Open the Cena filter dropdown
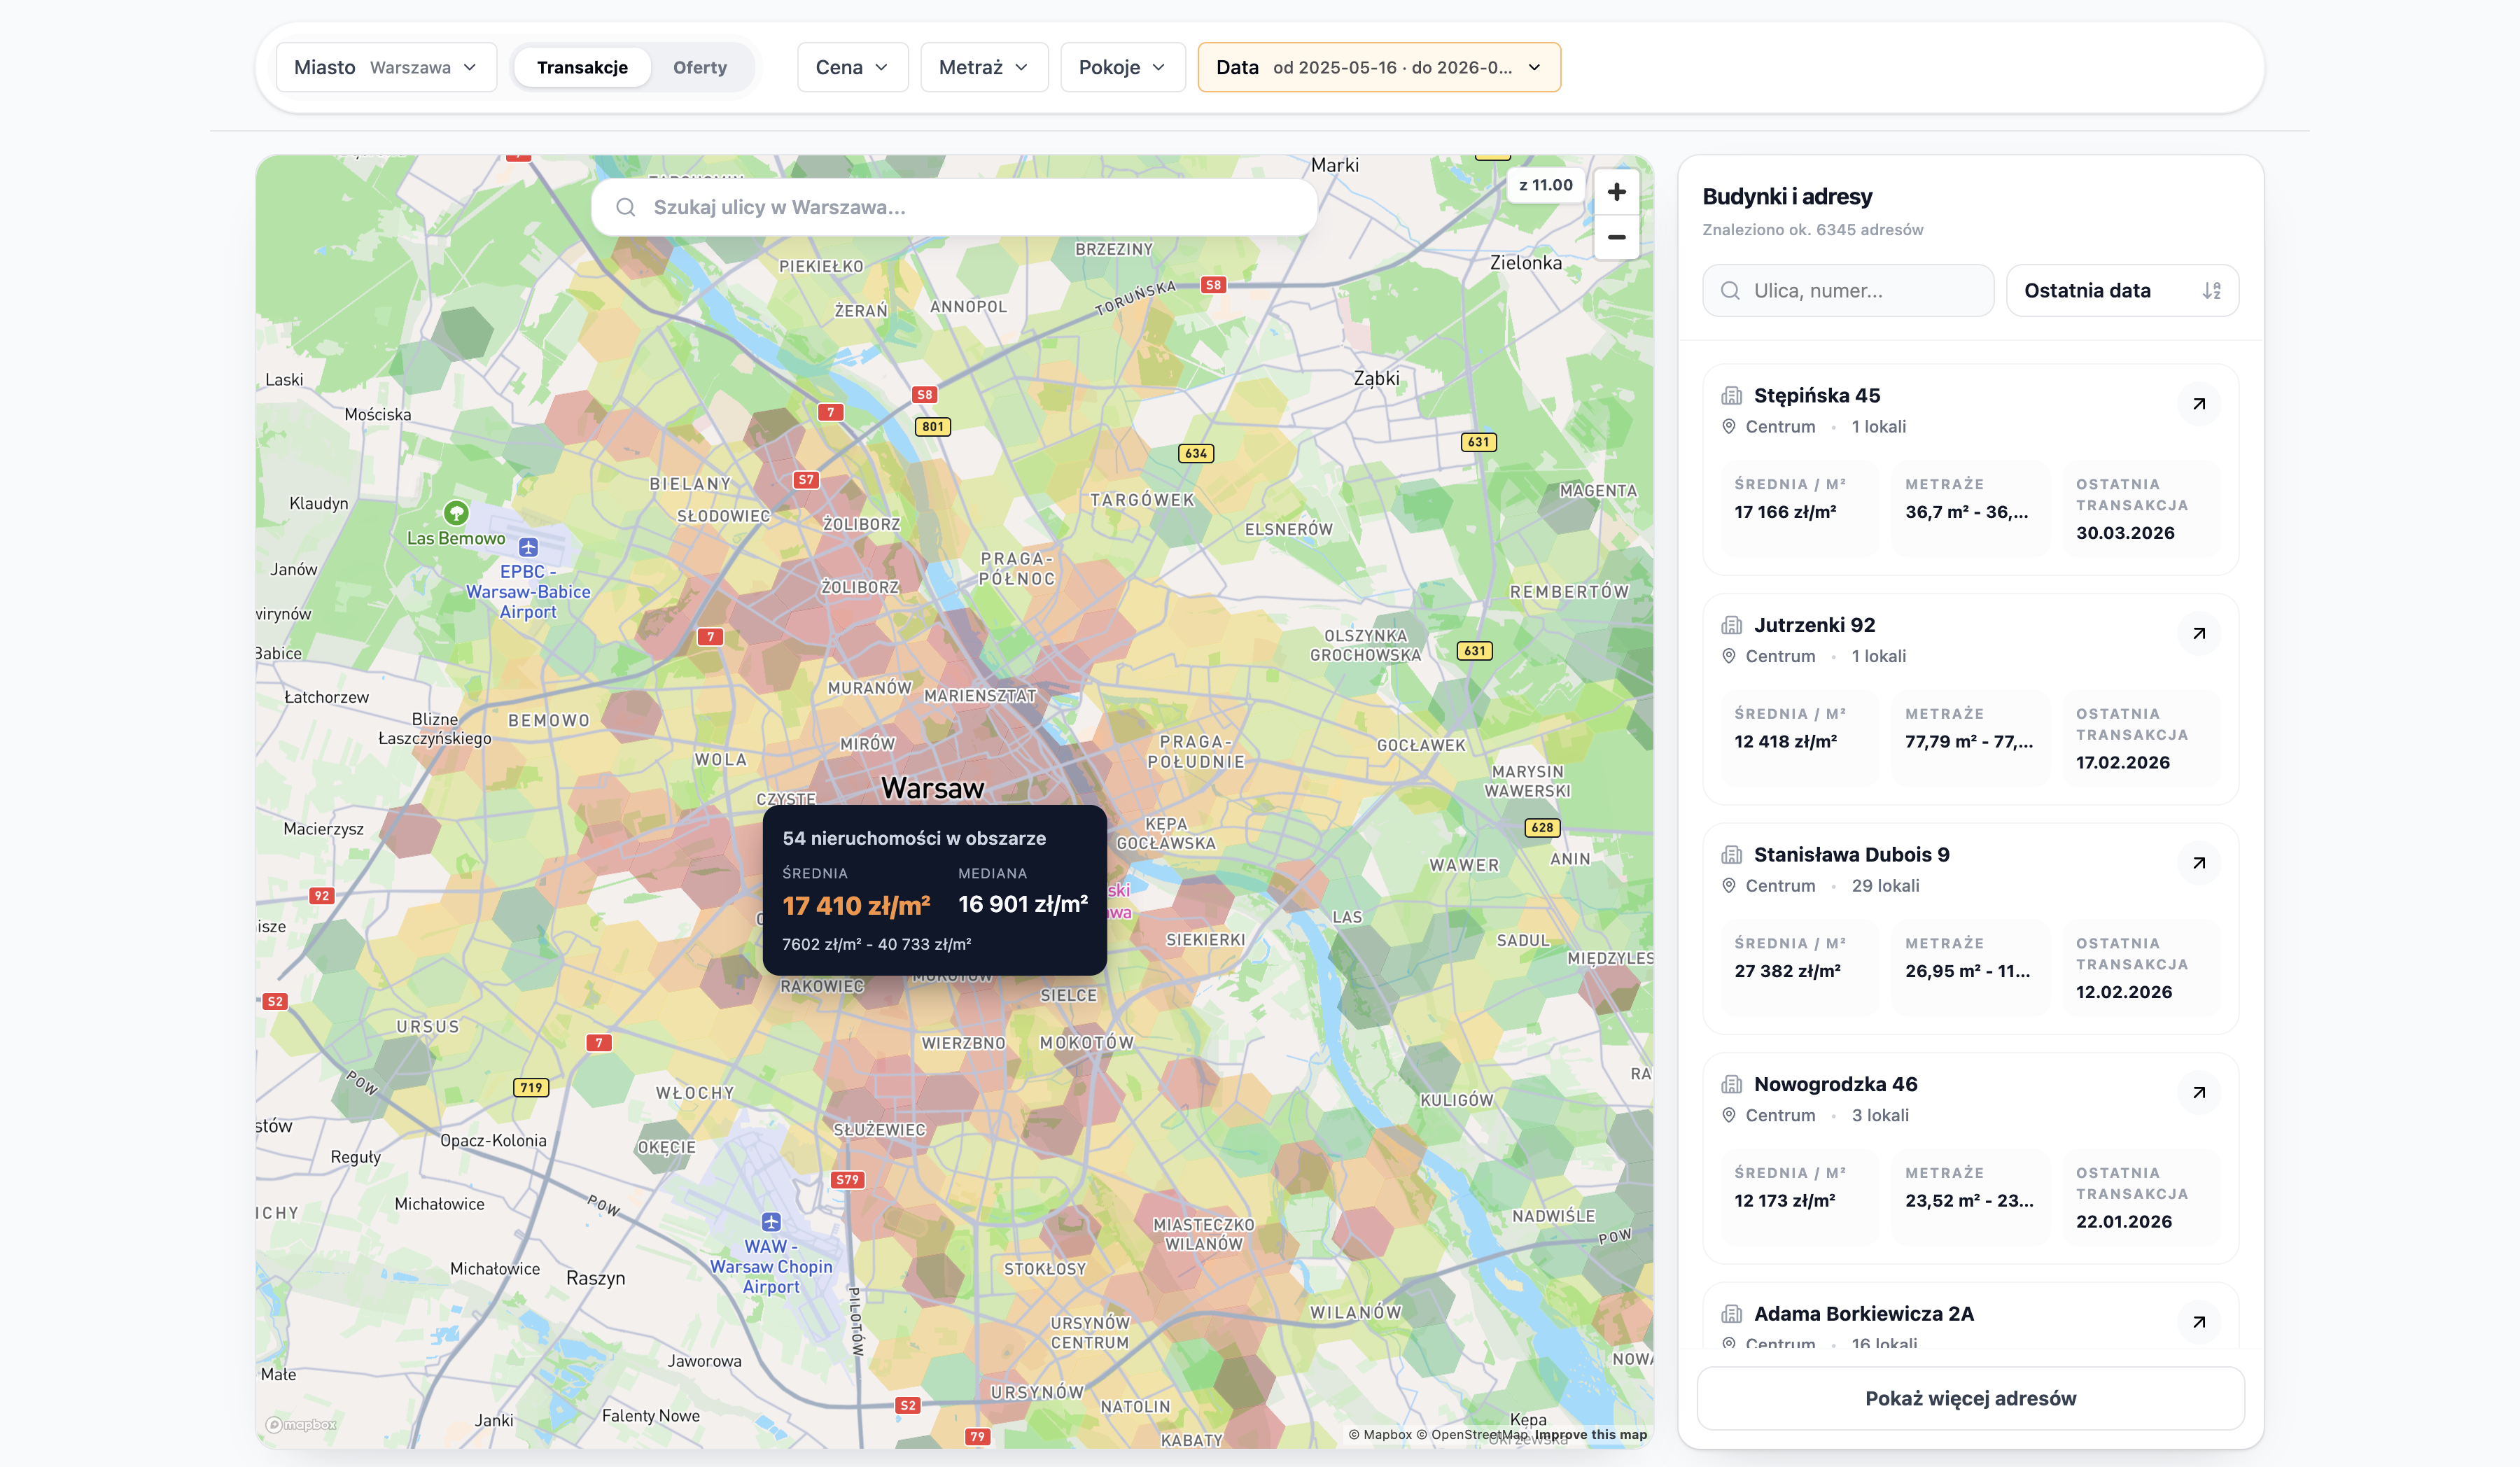Screen dimensions: 2520x1467 [x=852, y=67]
